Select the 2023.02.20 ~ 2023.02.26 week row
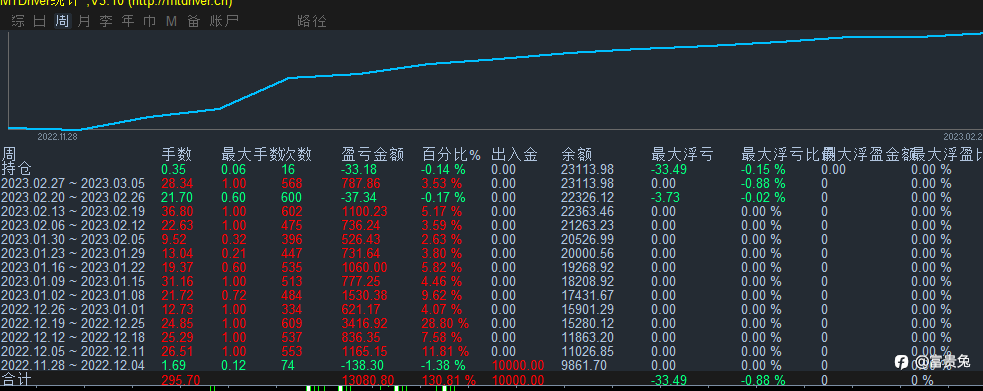The width and height of the screenshot is (983, 391). tap(492, 197)
